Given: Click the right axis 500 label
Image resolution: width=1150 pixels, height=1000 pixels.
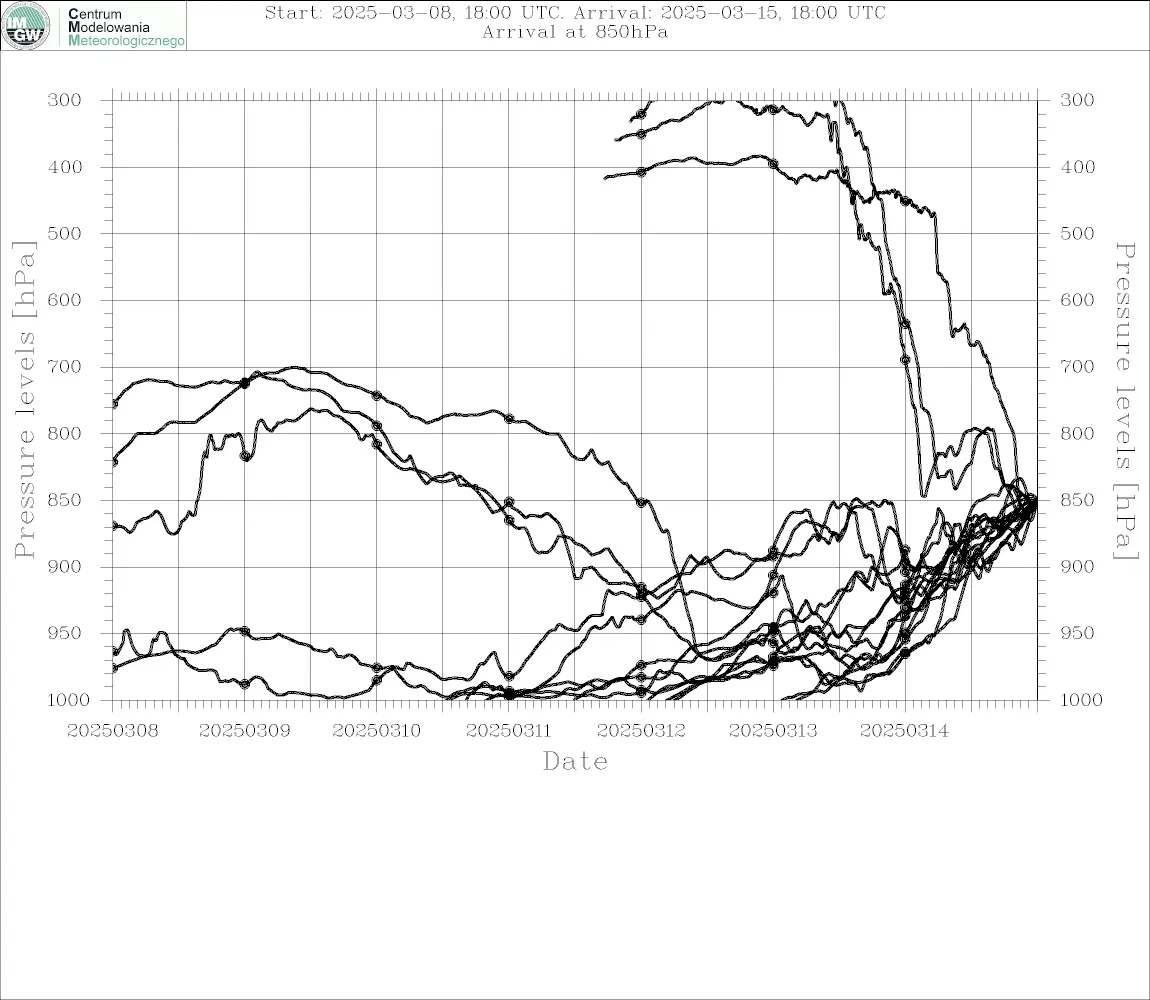Looking at the screenshot, I should coord(1077,233).
